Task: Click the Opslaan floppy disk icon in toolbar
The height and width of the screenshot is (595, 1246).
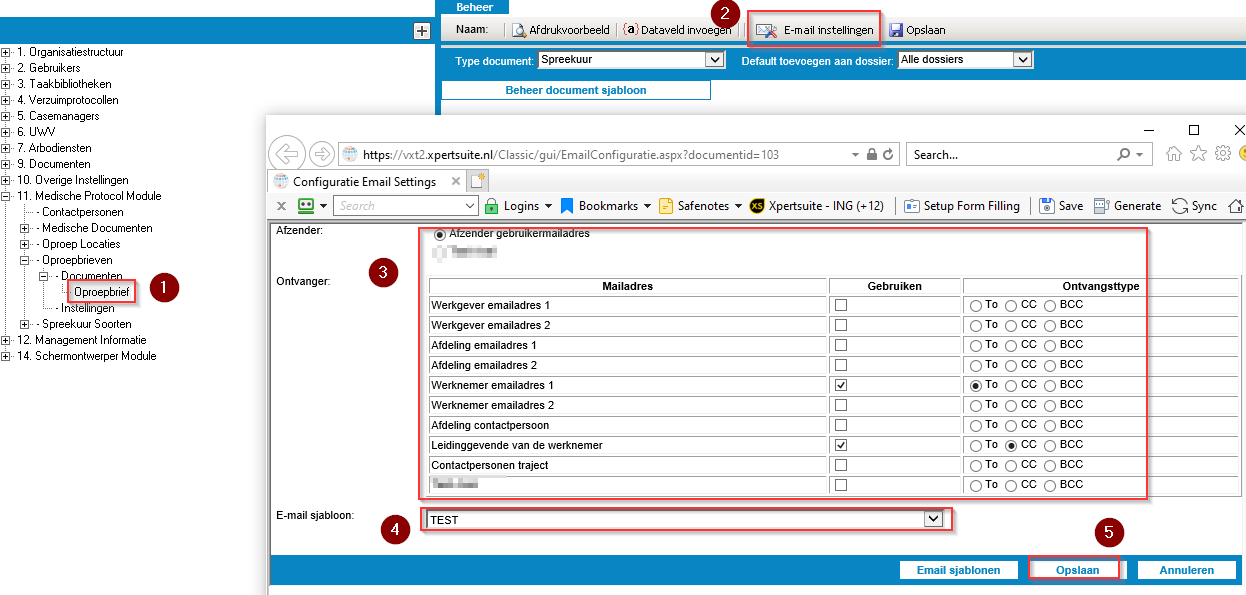Action: pyautogui.click(x=896, y=30)
